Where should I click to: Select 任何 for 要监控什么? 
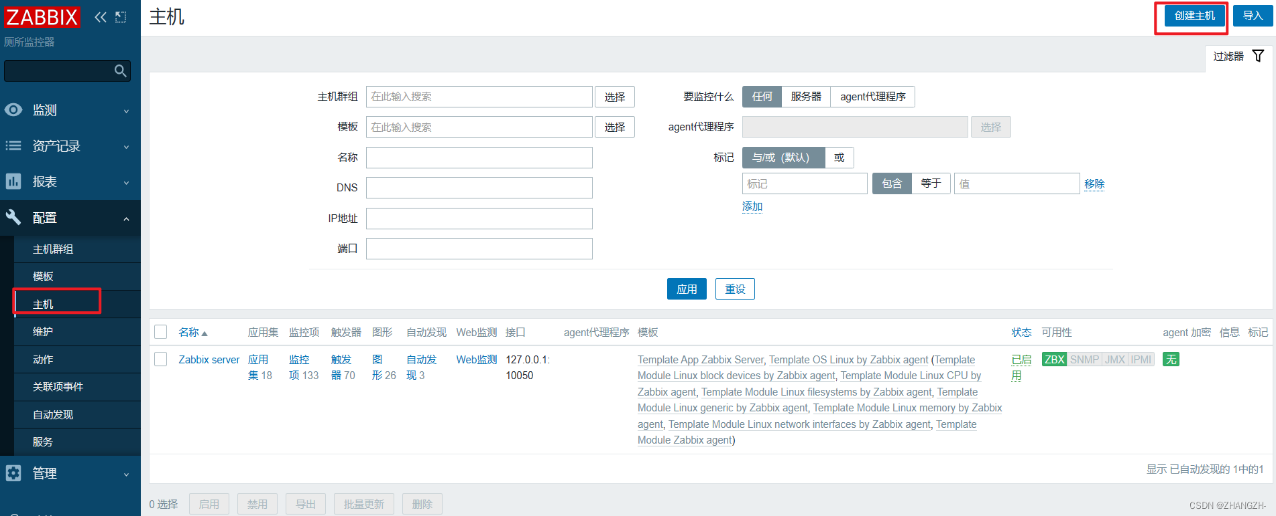click(x=762, y=97)
